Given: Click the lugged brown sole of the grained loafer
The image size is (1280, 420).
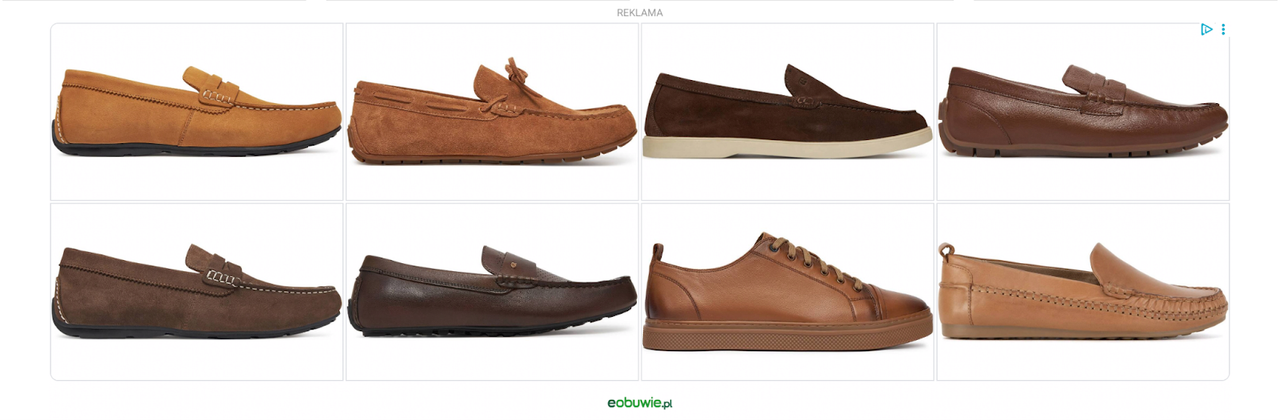Looking at the screenshot, I should click(1082, 143).
